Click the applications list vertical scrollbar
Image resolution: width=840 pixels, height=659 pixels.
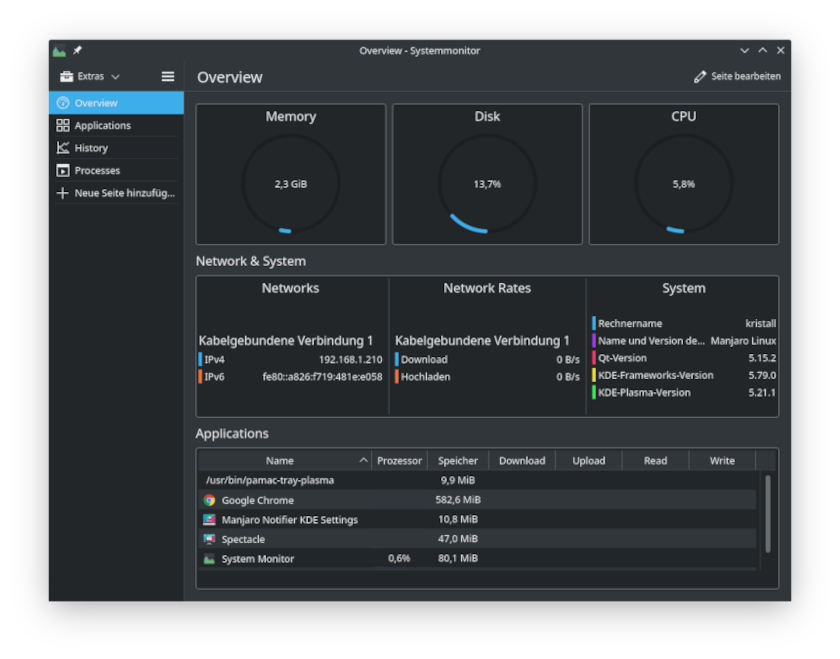pos(768,513)
